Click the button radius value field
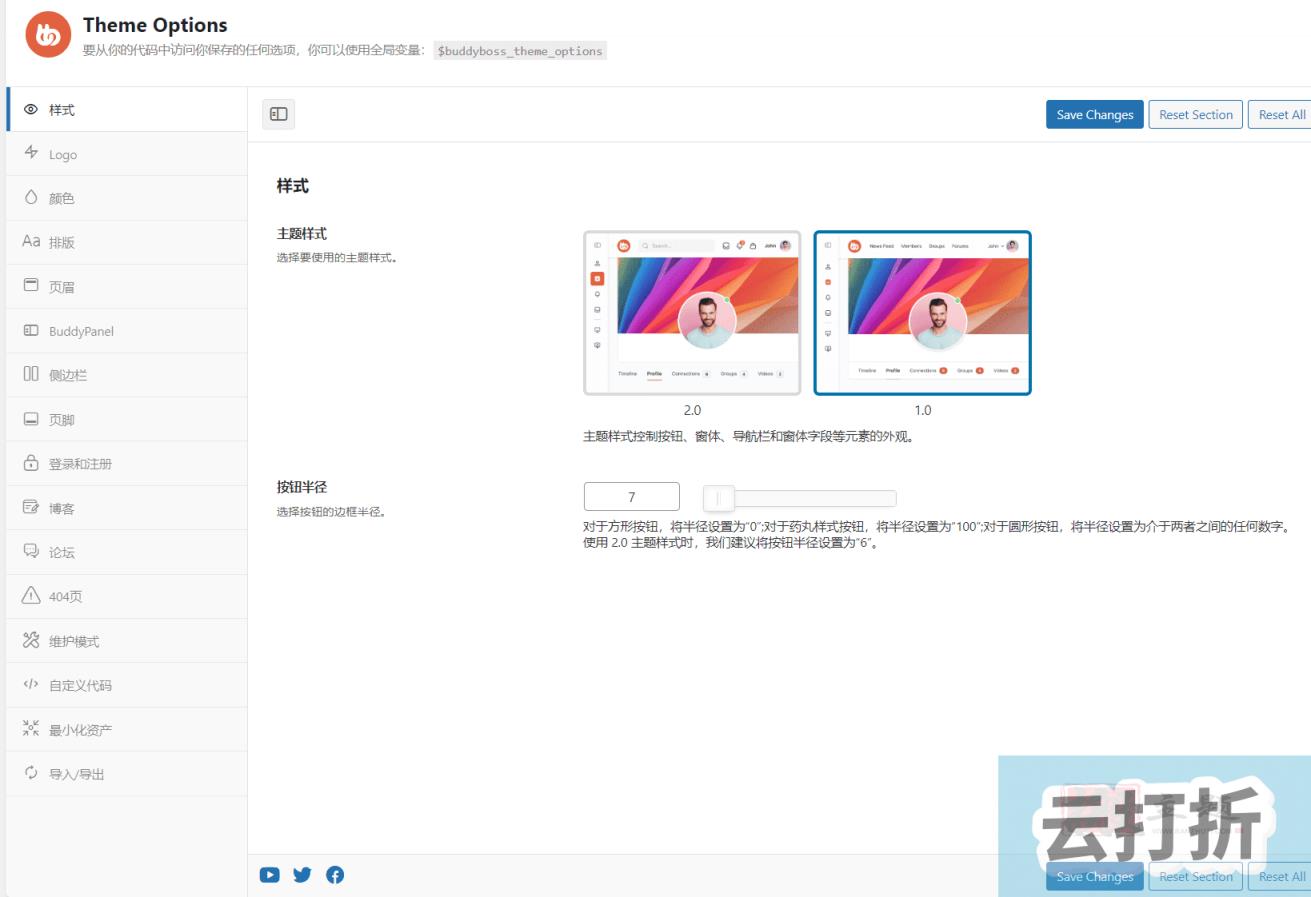 [632, 497]
